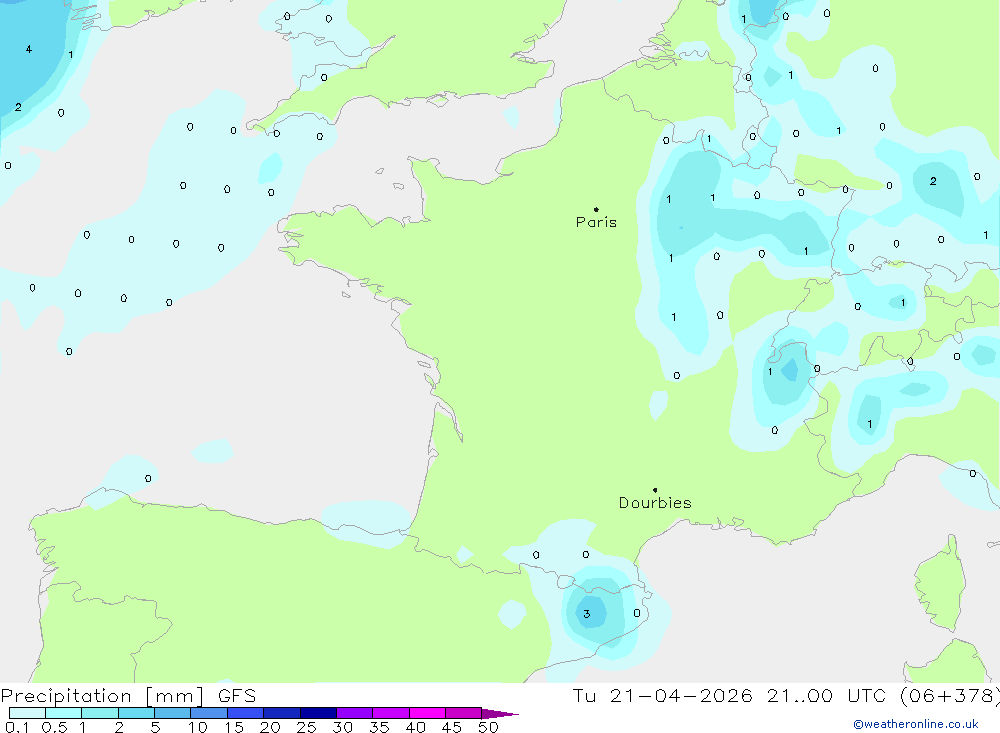The width and height of the screenshot is (1000, 733).
Task: Choose the 25–30 mm legend color swatch
Action: (x=318, y=713)
